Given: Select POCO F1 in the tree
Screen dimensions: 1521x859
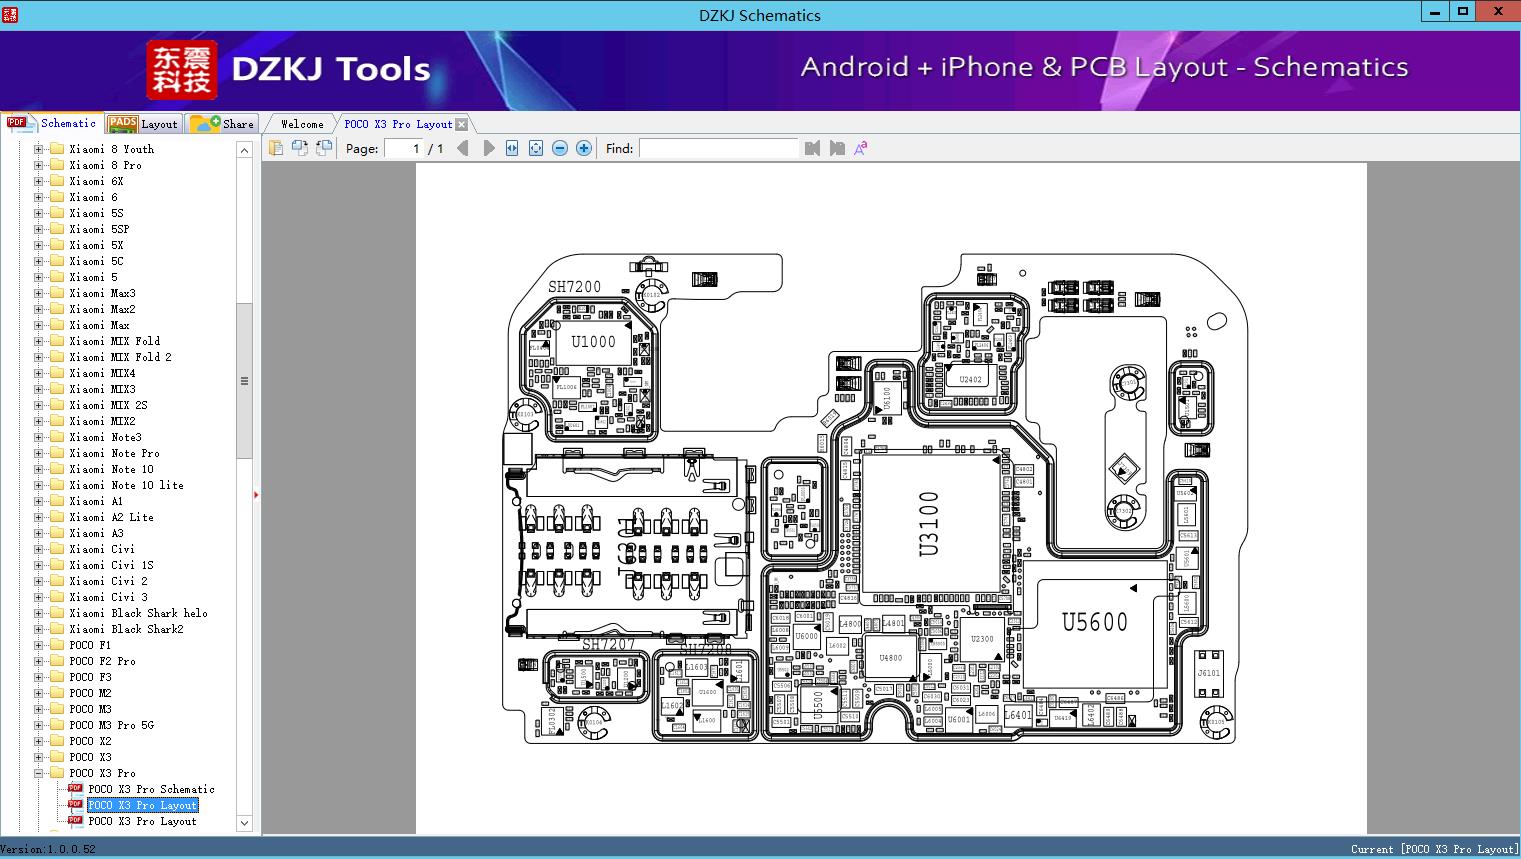Looking at the screenshot, I should coord(90,645).
